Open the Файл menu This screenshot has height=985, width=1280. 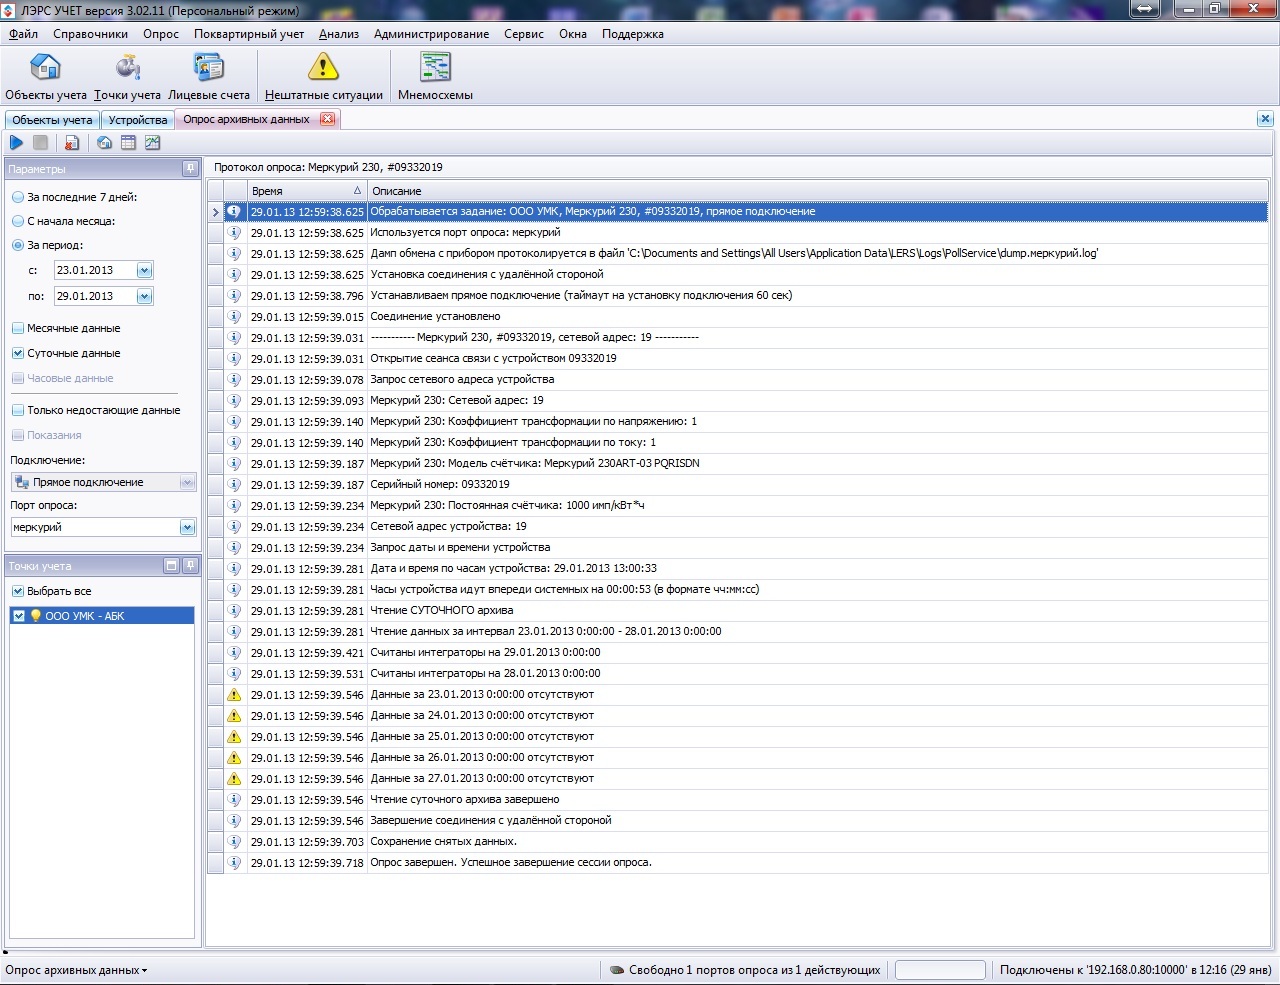23,34
